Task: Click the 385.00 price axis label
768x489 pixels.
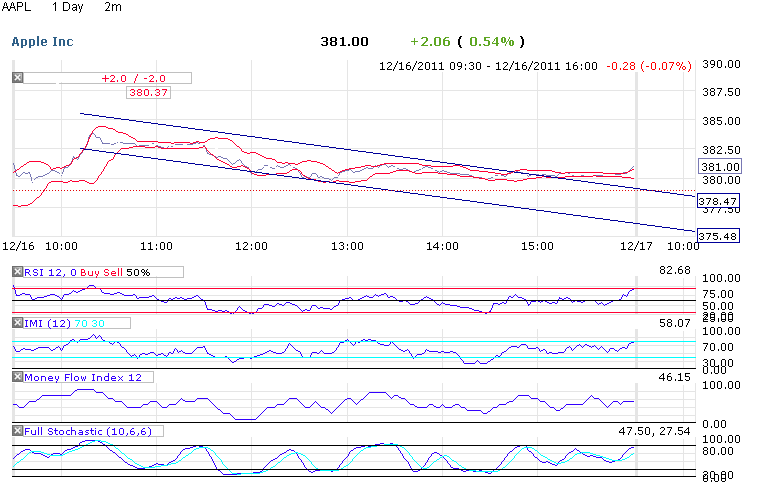Action: (x=721, y=121)
